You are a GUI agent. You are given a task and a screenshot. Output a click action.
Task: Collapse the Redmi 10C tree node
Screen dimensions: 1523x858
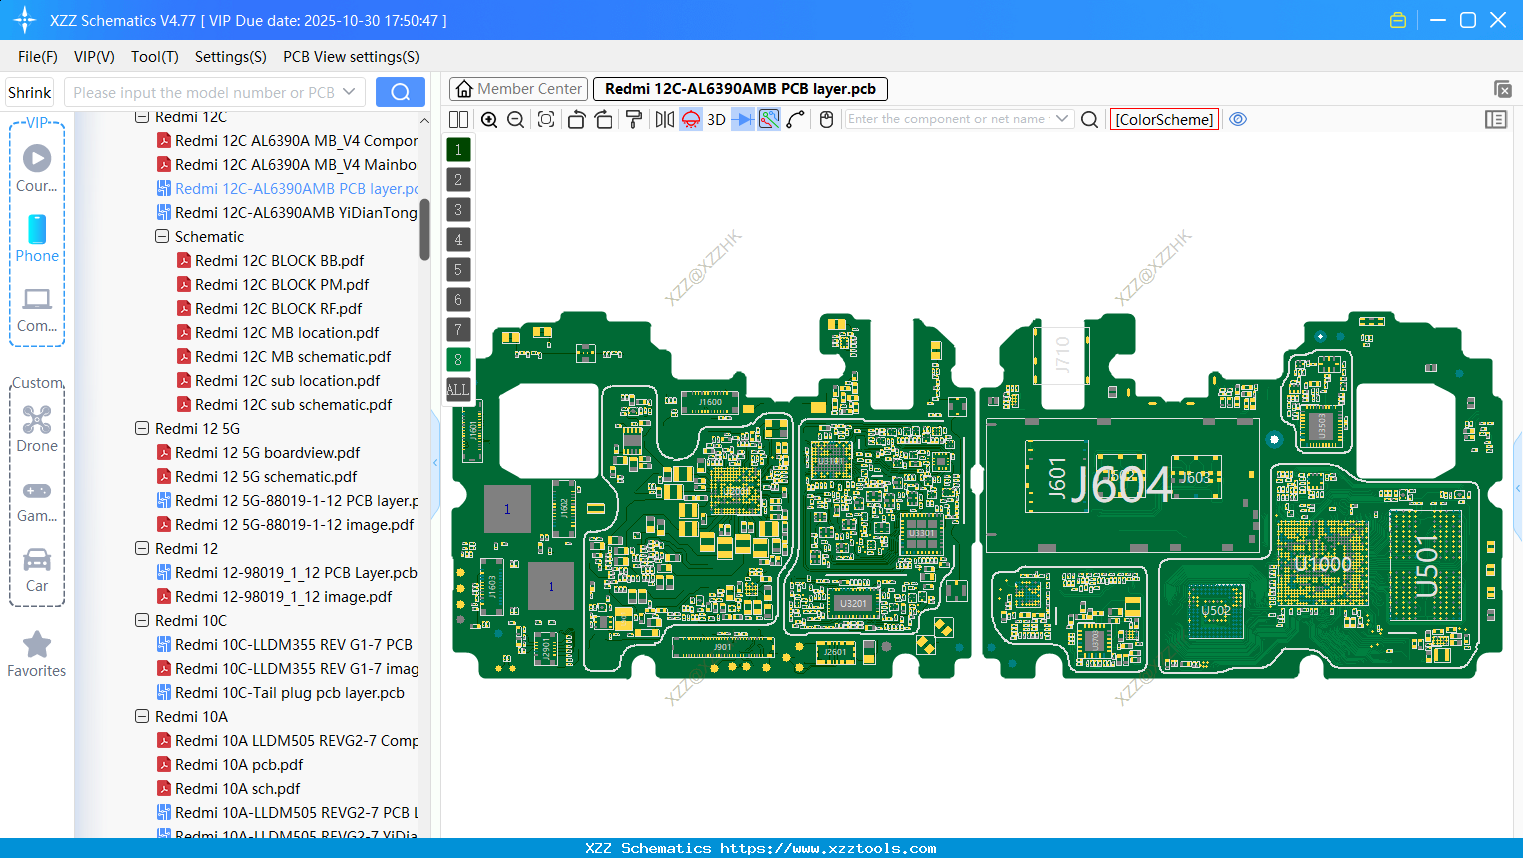pyautogui.click(x=141, y=620)
